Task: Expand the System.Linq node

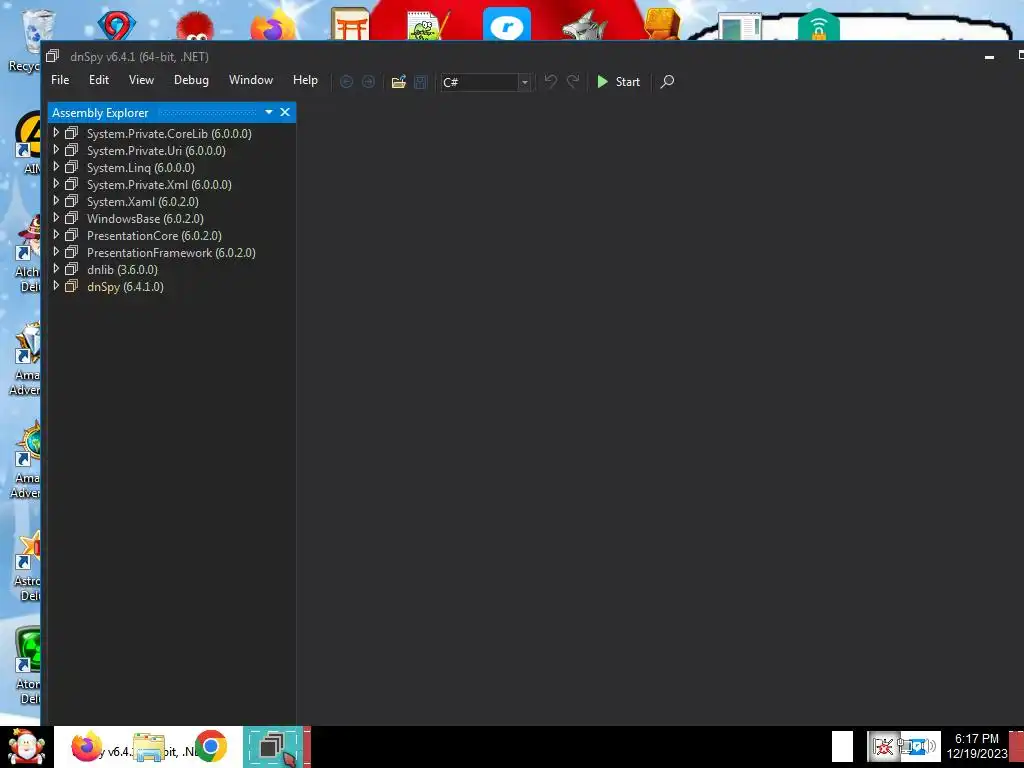Action: (x=56, y=167)
